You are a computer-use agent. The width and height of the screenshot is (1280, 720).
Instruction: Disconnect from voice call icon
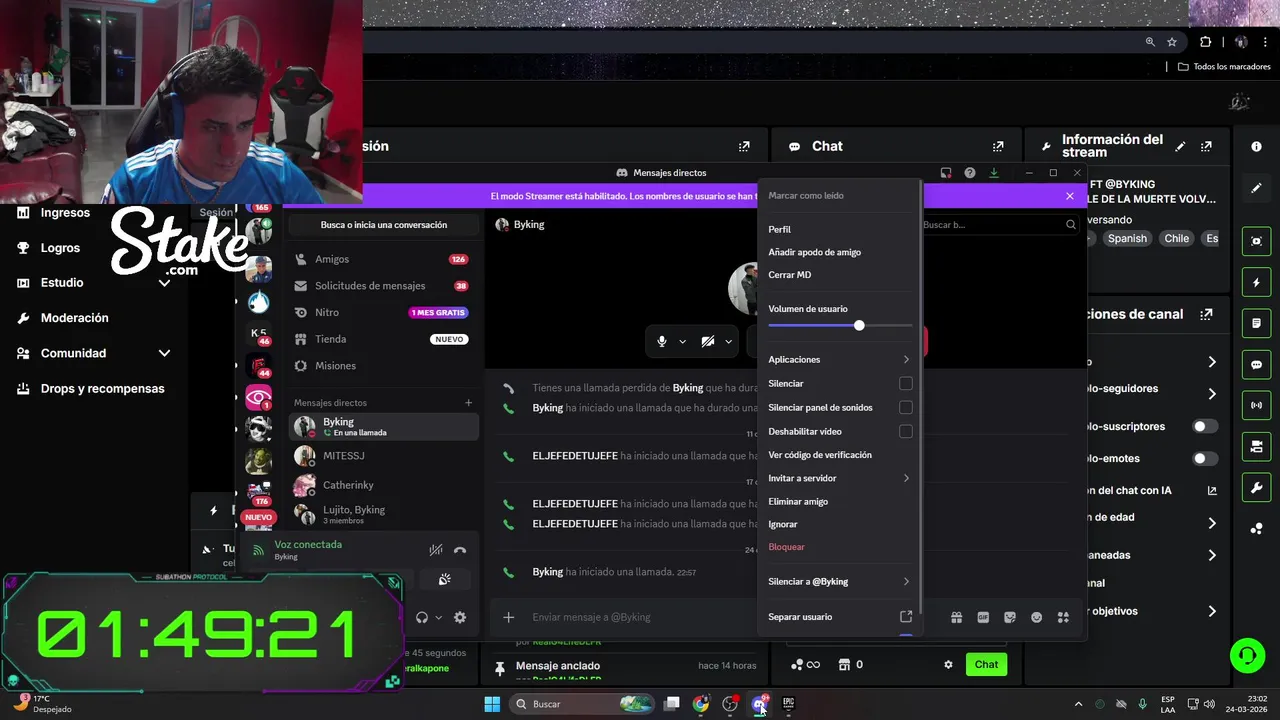[460, 550]
